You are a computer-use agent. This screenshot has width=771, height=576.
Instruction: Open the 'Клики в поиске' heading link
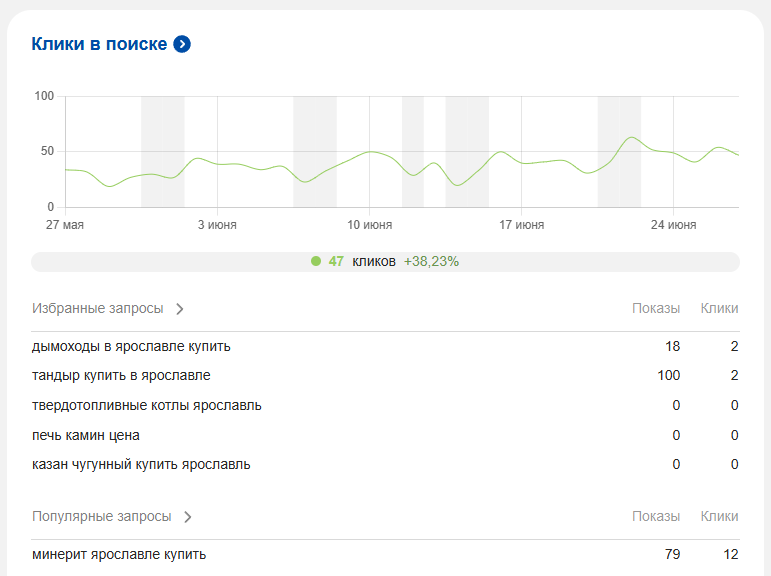click(x=99, y=44)
